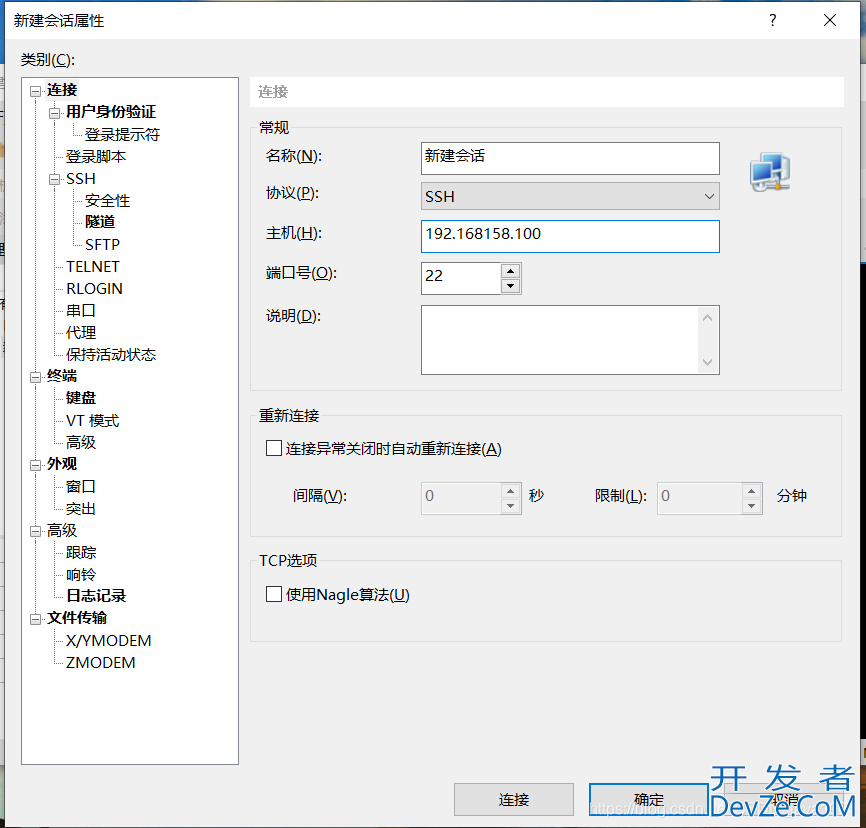This screenshot has width=866, height=828.
Task: Select 保持活动状态 tree item
Action: [x=111, y=355]
